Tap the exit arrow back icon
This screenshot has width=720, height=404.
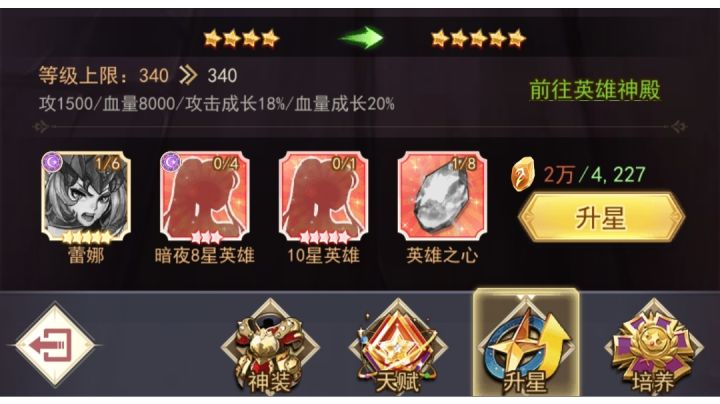coord(55,344)
